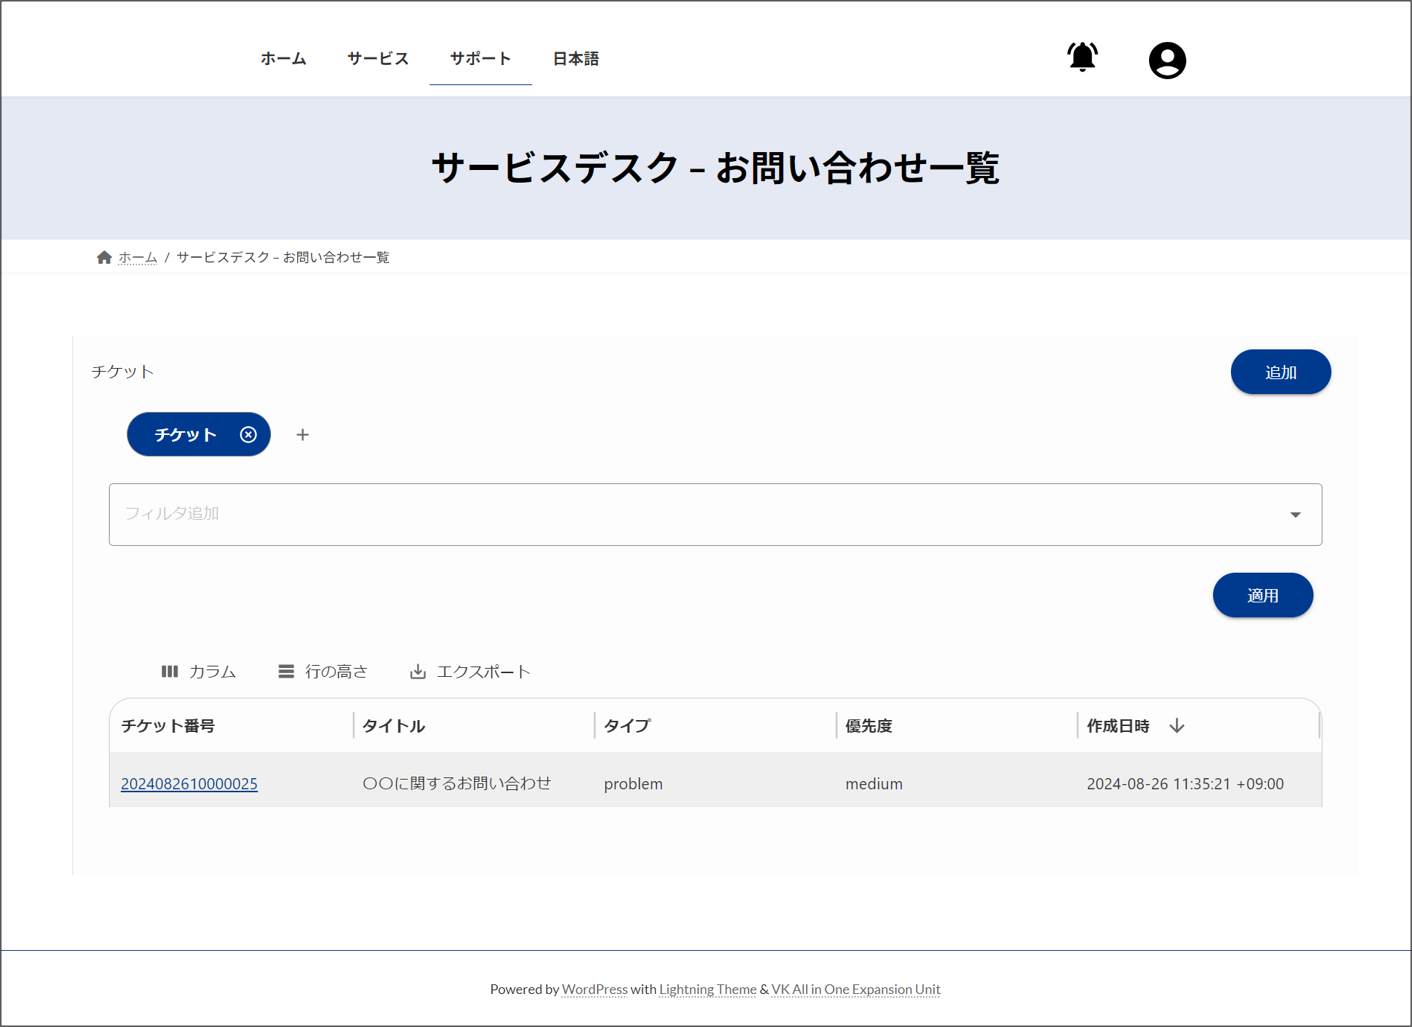Open the カラム column settings
The height and width of the screenshot is (1027, 1412).
click(199, 672)
